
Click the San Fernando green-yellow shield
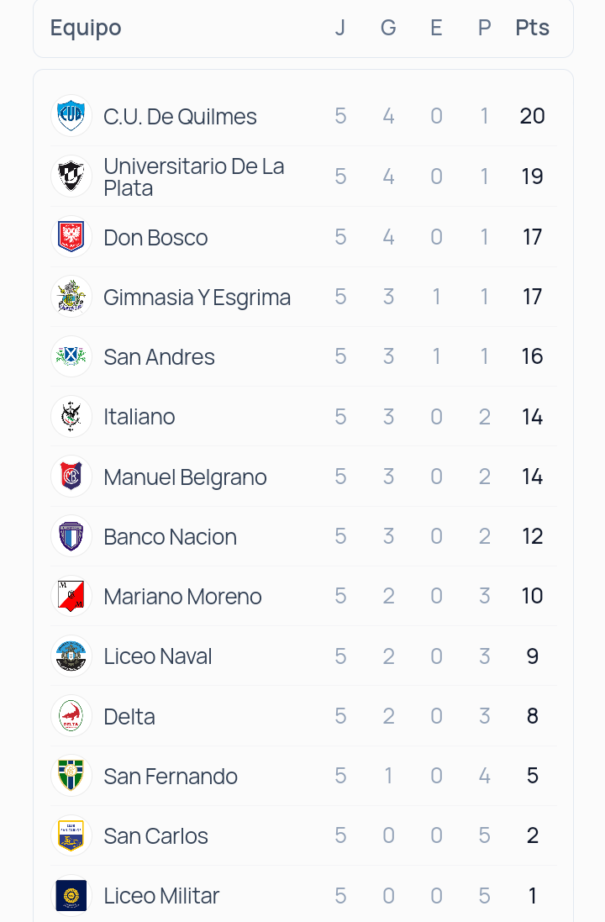71,776
